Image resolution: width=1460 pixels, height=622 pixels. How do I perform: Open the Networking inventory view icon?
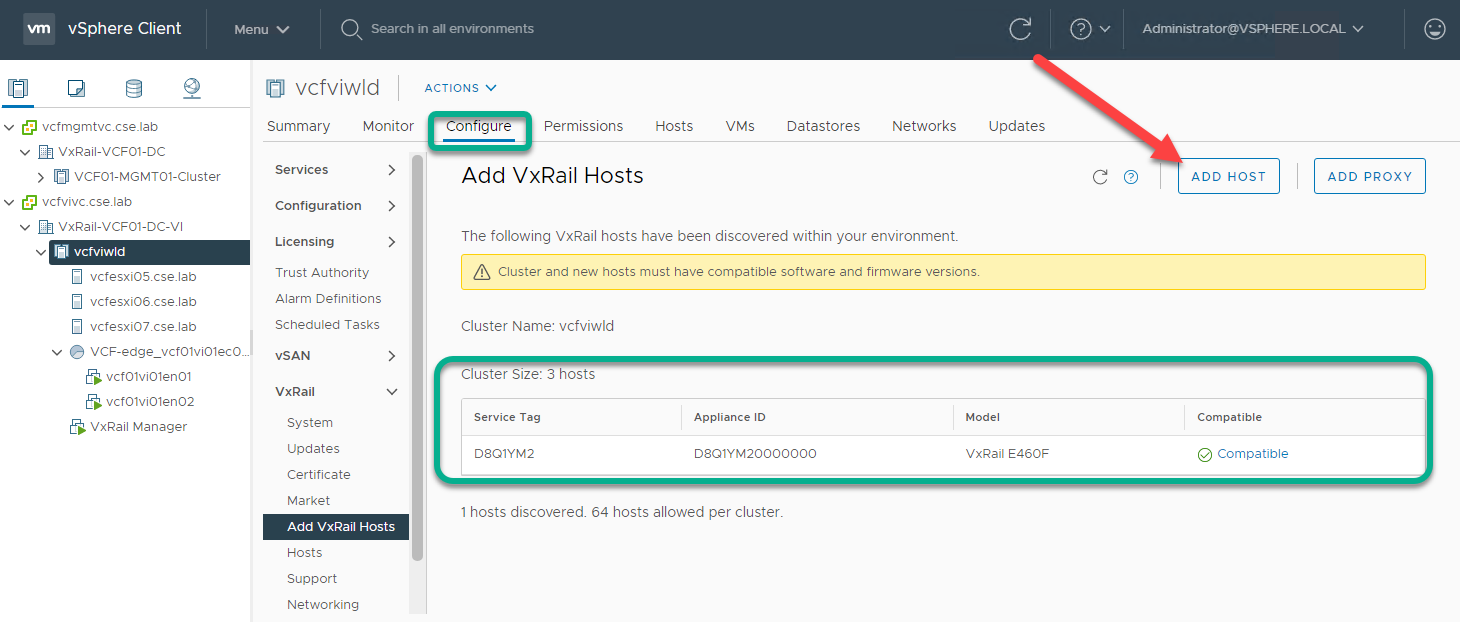[x=191, y=88]
